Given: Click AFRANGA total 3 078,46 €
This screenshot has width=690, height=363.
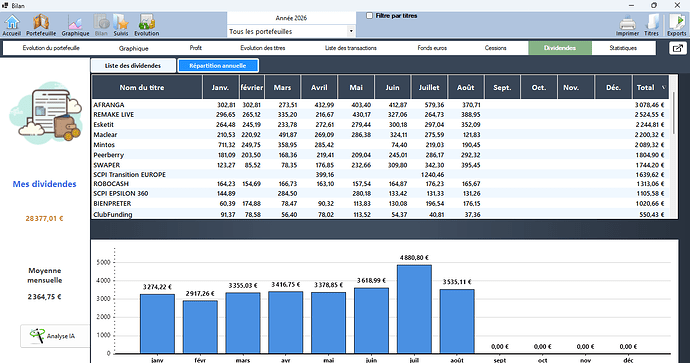Looking at the screenshot, I should (x=650, y=105).
